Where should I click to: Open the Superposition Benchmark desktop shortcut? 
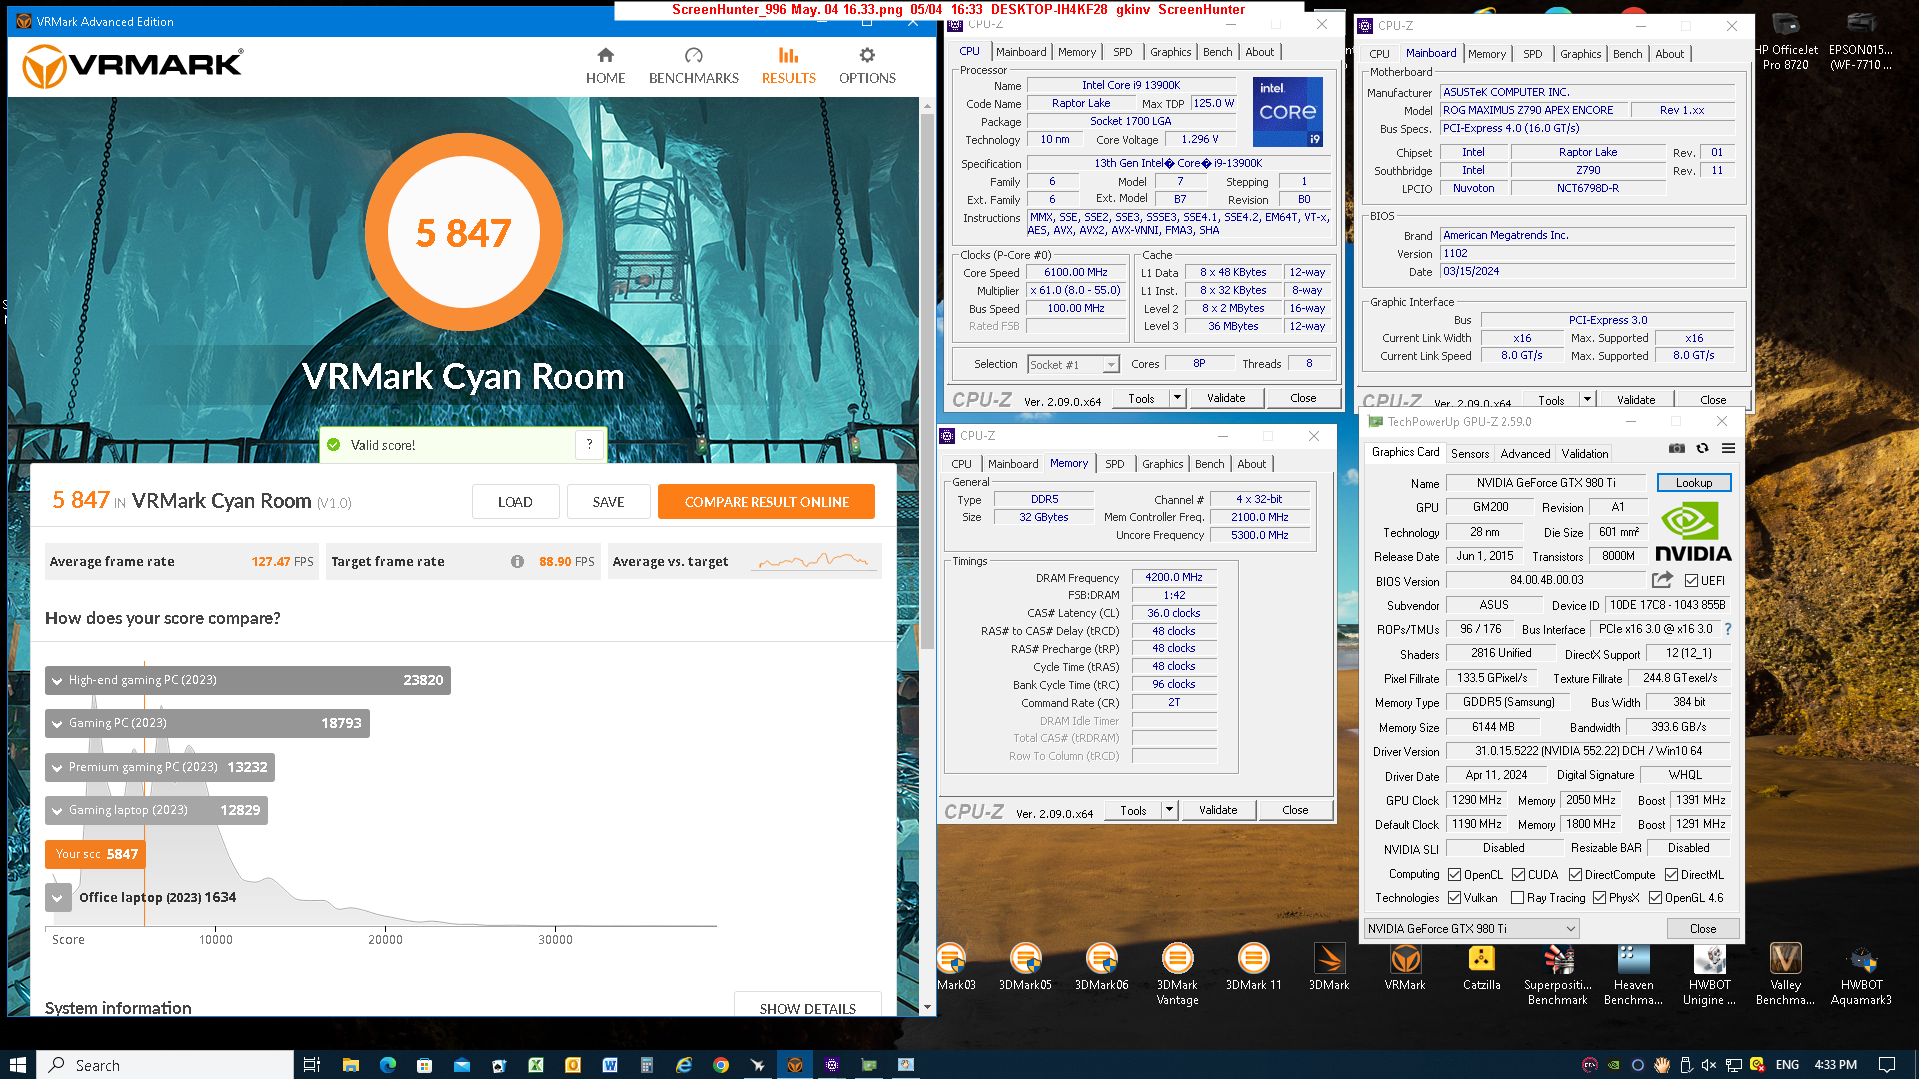(1557, 975)
